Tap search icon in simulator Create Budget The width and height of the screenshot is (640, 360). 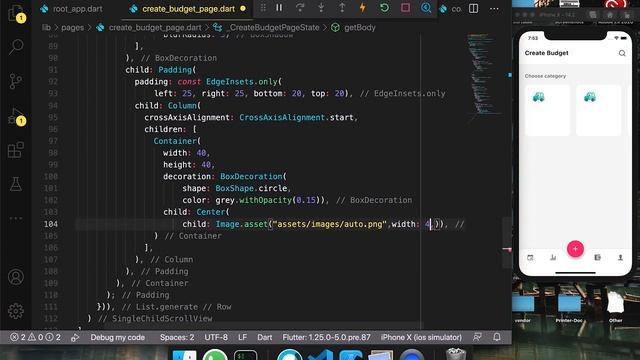[622, 53]
